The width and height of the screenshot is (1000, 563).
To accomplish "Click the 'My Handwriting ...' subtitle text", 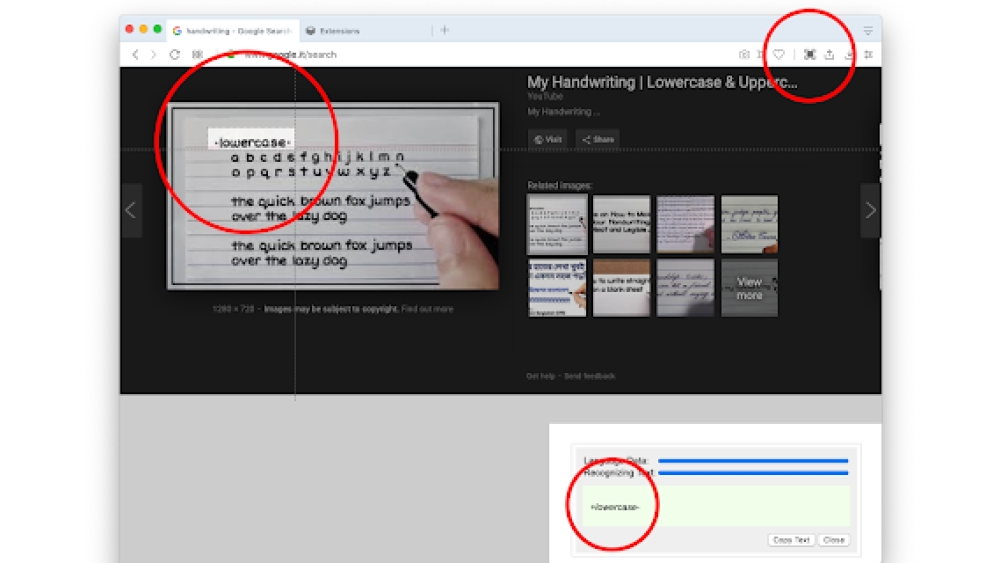I will click(563, 112).
